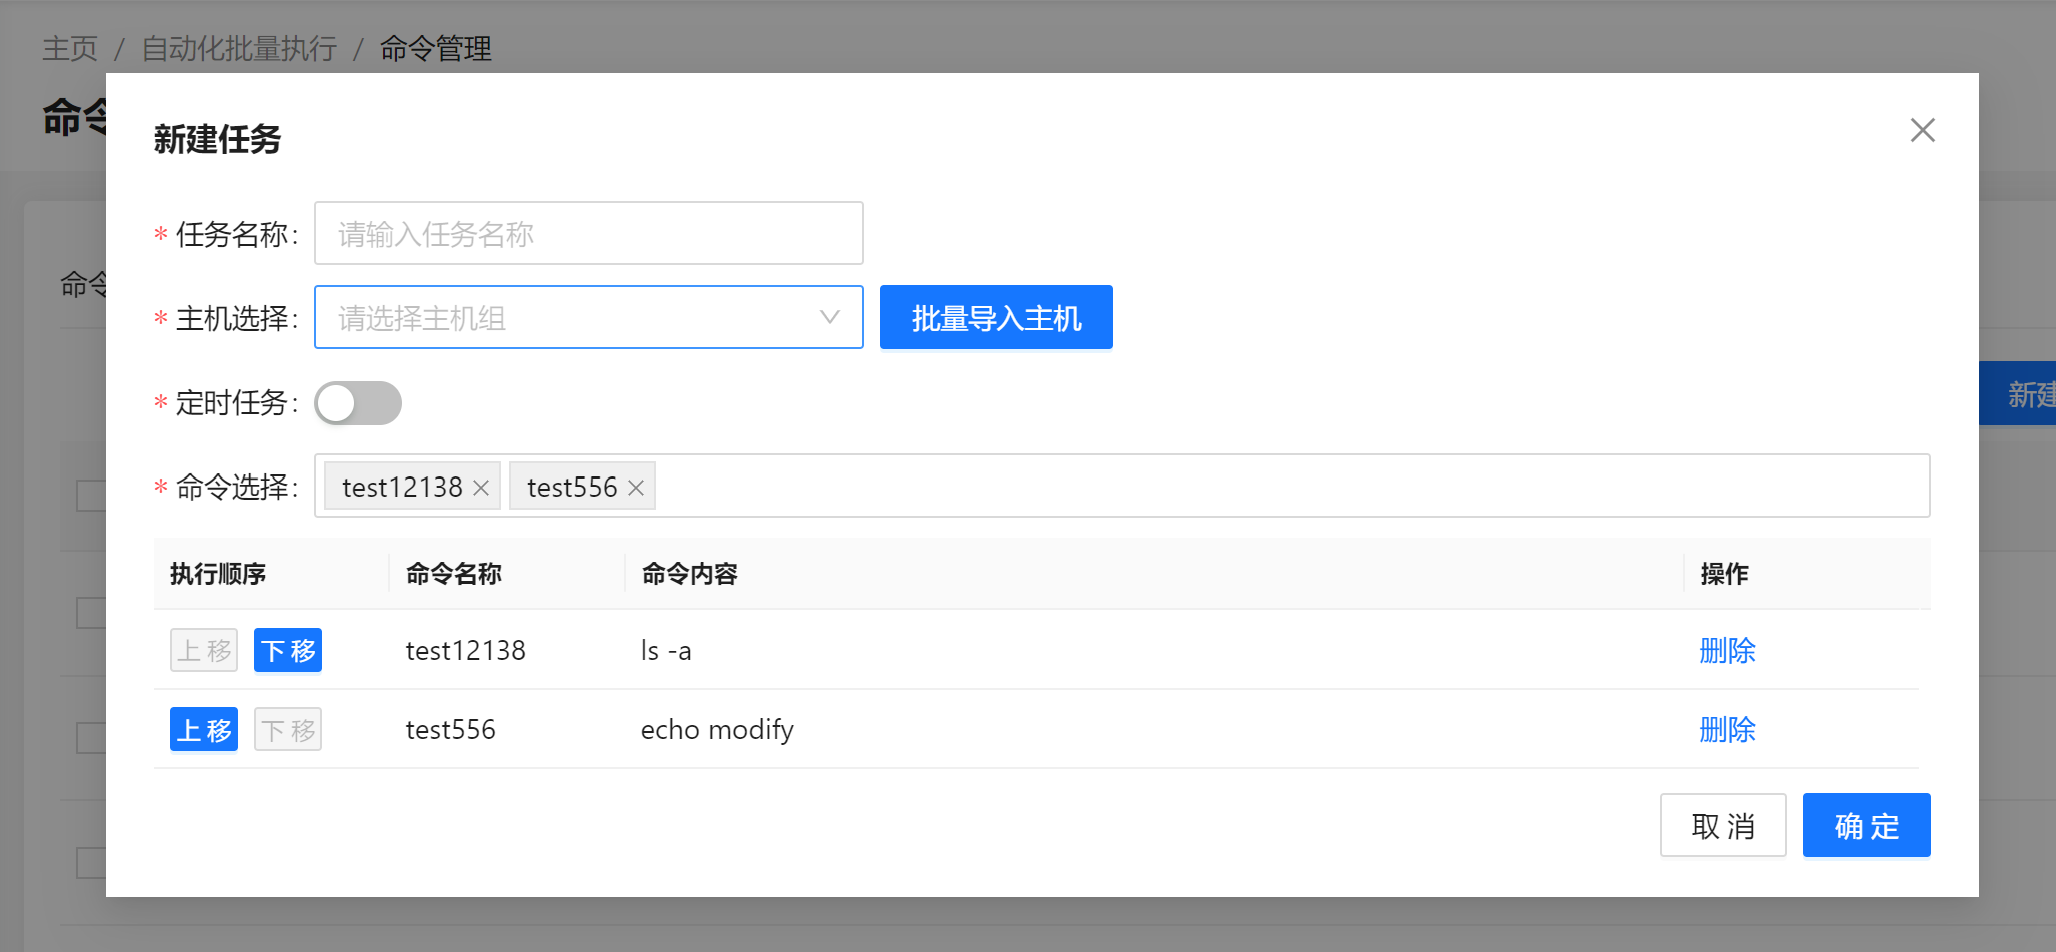Click the disabled 下移 button for test556
The width and height of the screenshot is (2056, 952).
[x=288, y=730]
